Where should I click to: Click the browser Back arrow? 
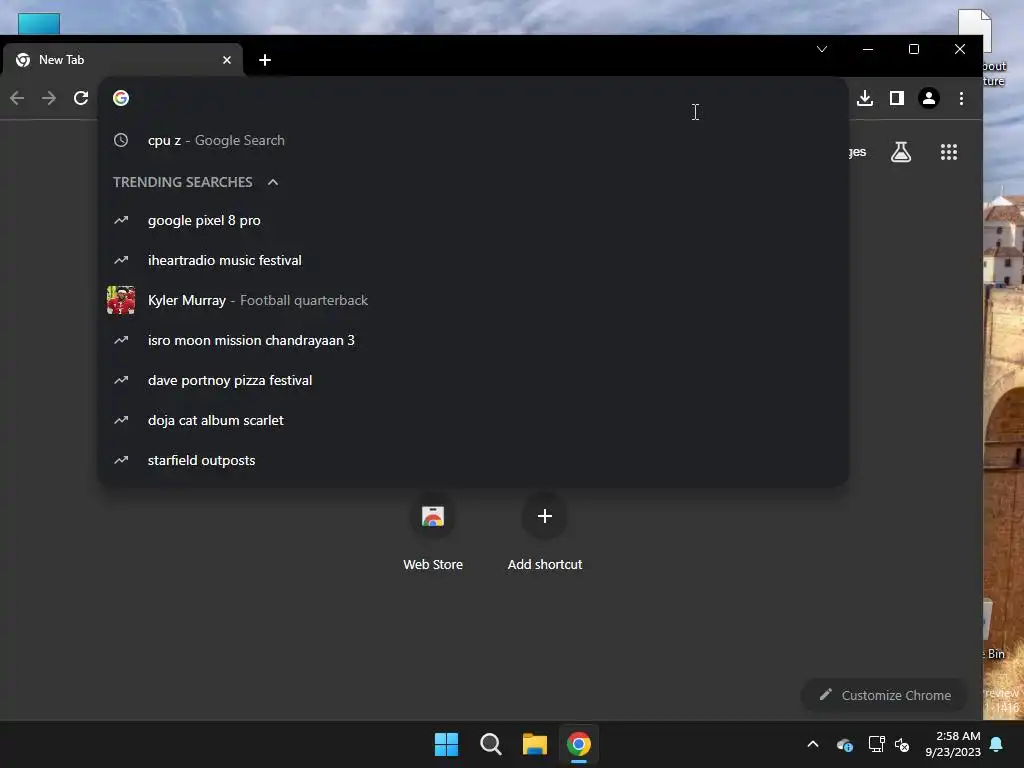[17, 98]
